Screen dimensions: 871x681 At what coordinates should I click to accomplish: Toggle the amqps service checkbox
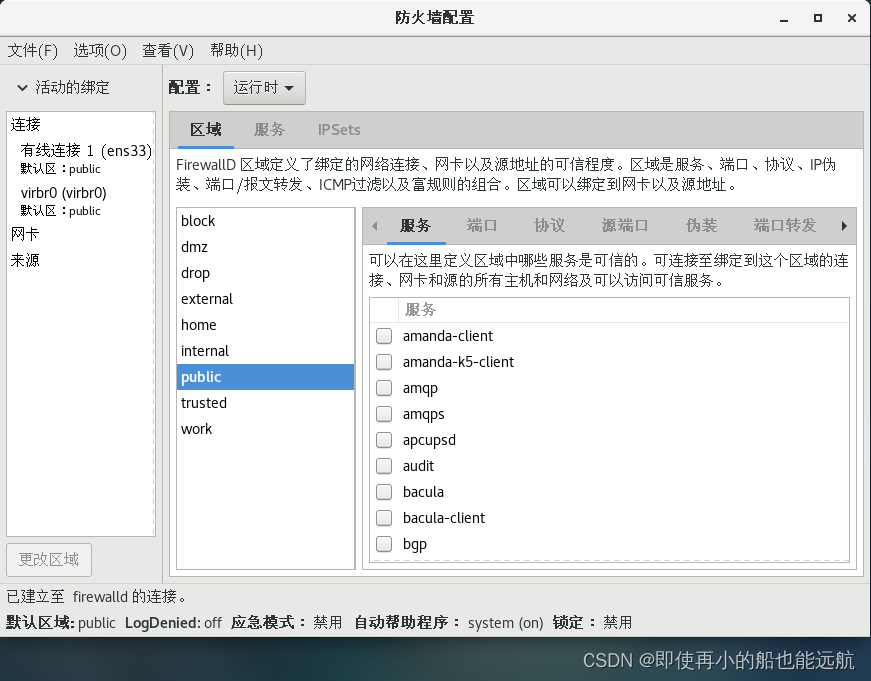(384, 414)
